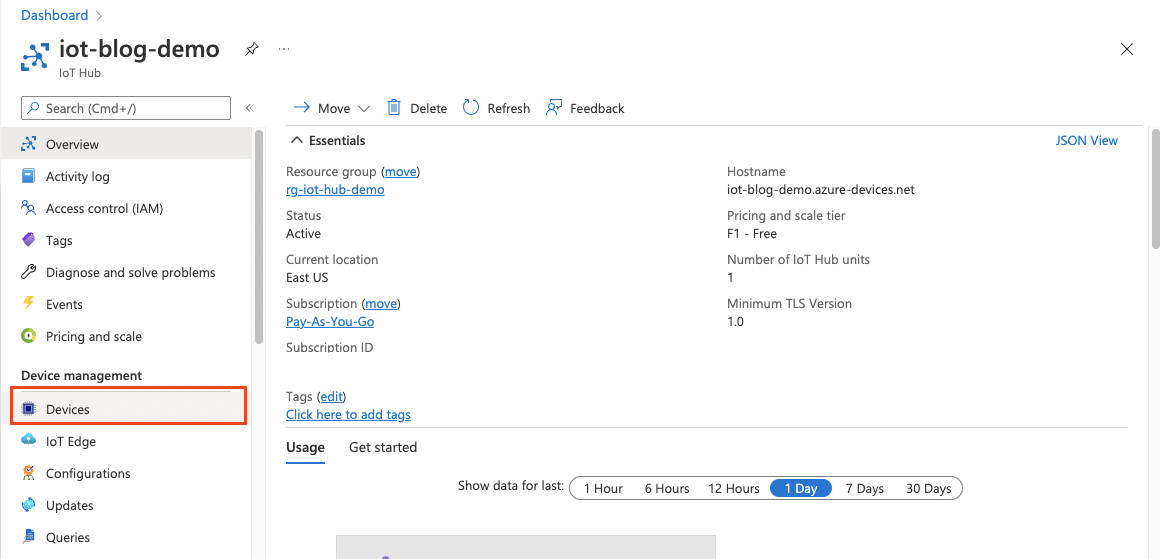Open Diagnose and solve problems wrench item
1160x559 pixels.
tap(130, 272)
